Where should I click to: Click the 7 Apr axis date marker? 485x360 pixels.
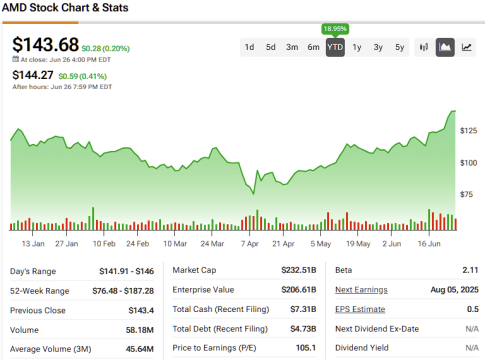pyautogui.click(x=250, y=244)
